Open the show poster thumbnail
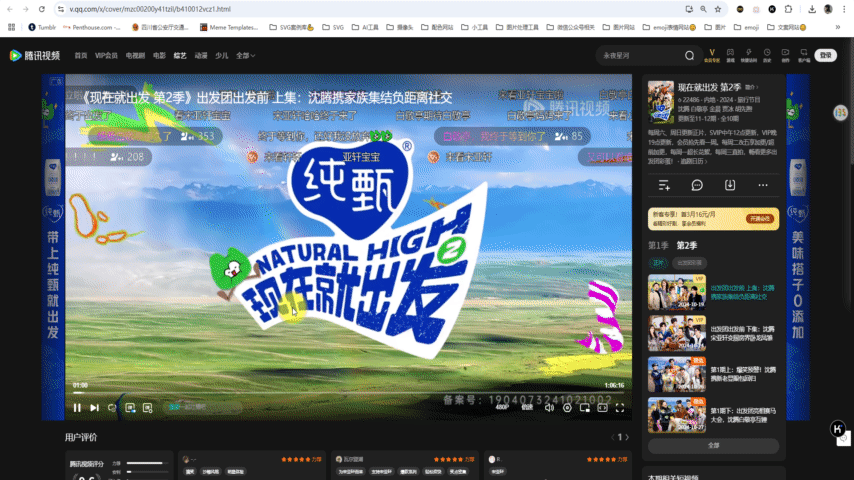The image size is (854, 480). click(661, 102)
